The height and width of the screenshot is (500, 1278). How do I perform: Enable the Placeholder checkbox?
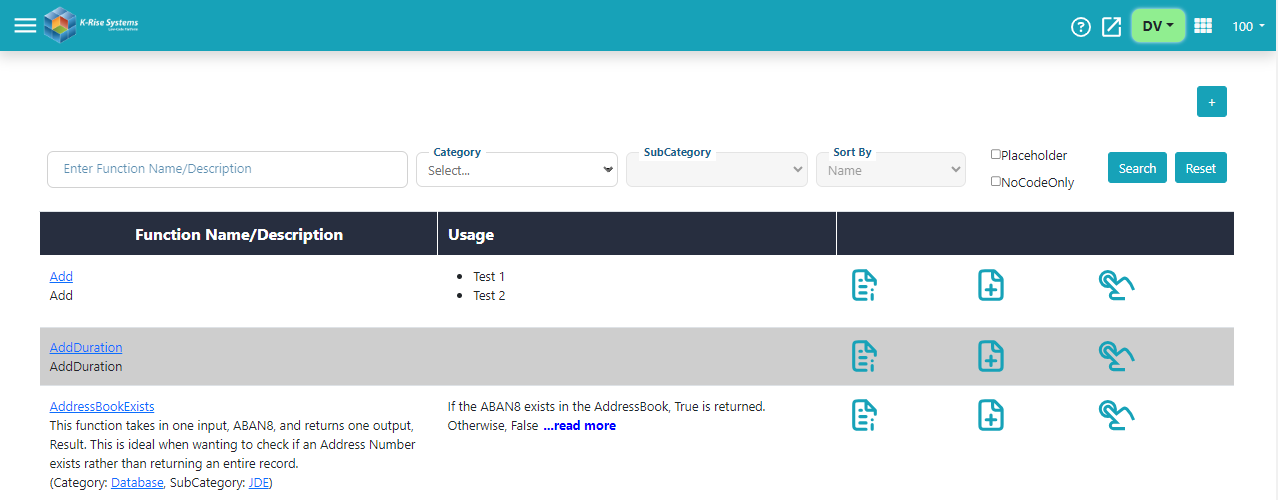(x=996, y=155)
